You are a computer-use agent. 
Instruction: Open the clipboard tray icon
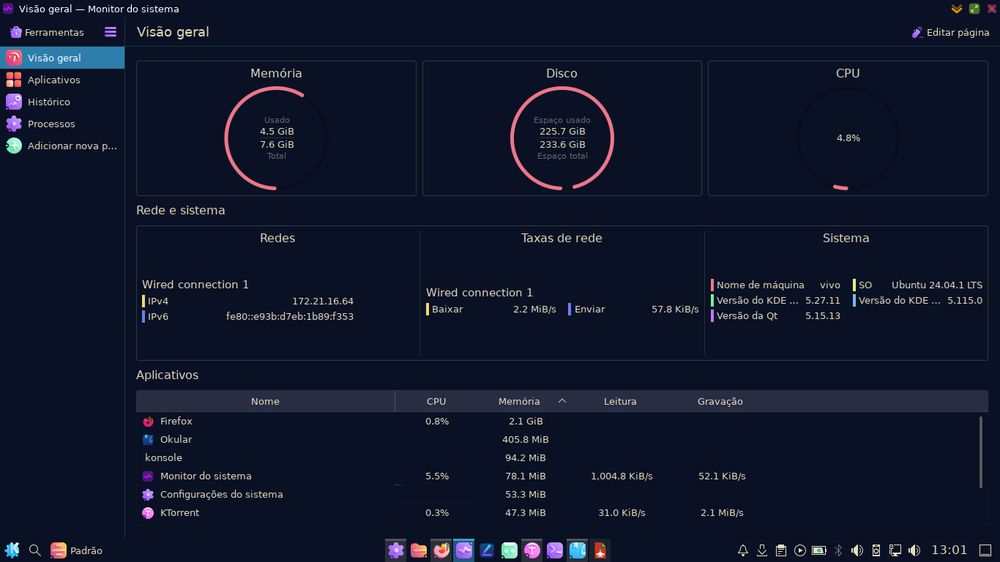point(781,550)
